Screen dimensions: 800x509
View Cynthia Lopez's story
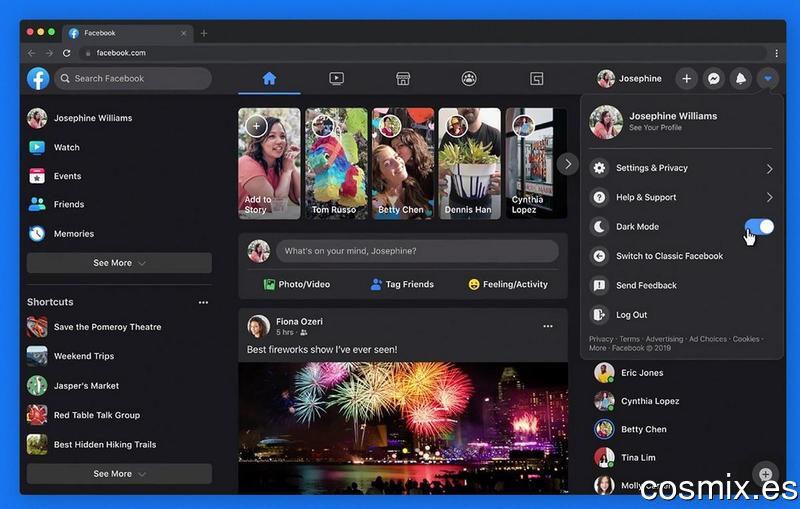point(536,164)
